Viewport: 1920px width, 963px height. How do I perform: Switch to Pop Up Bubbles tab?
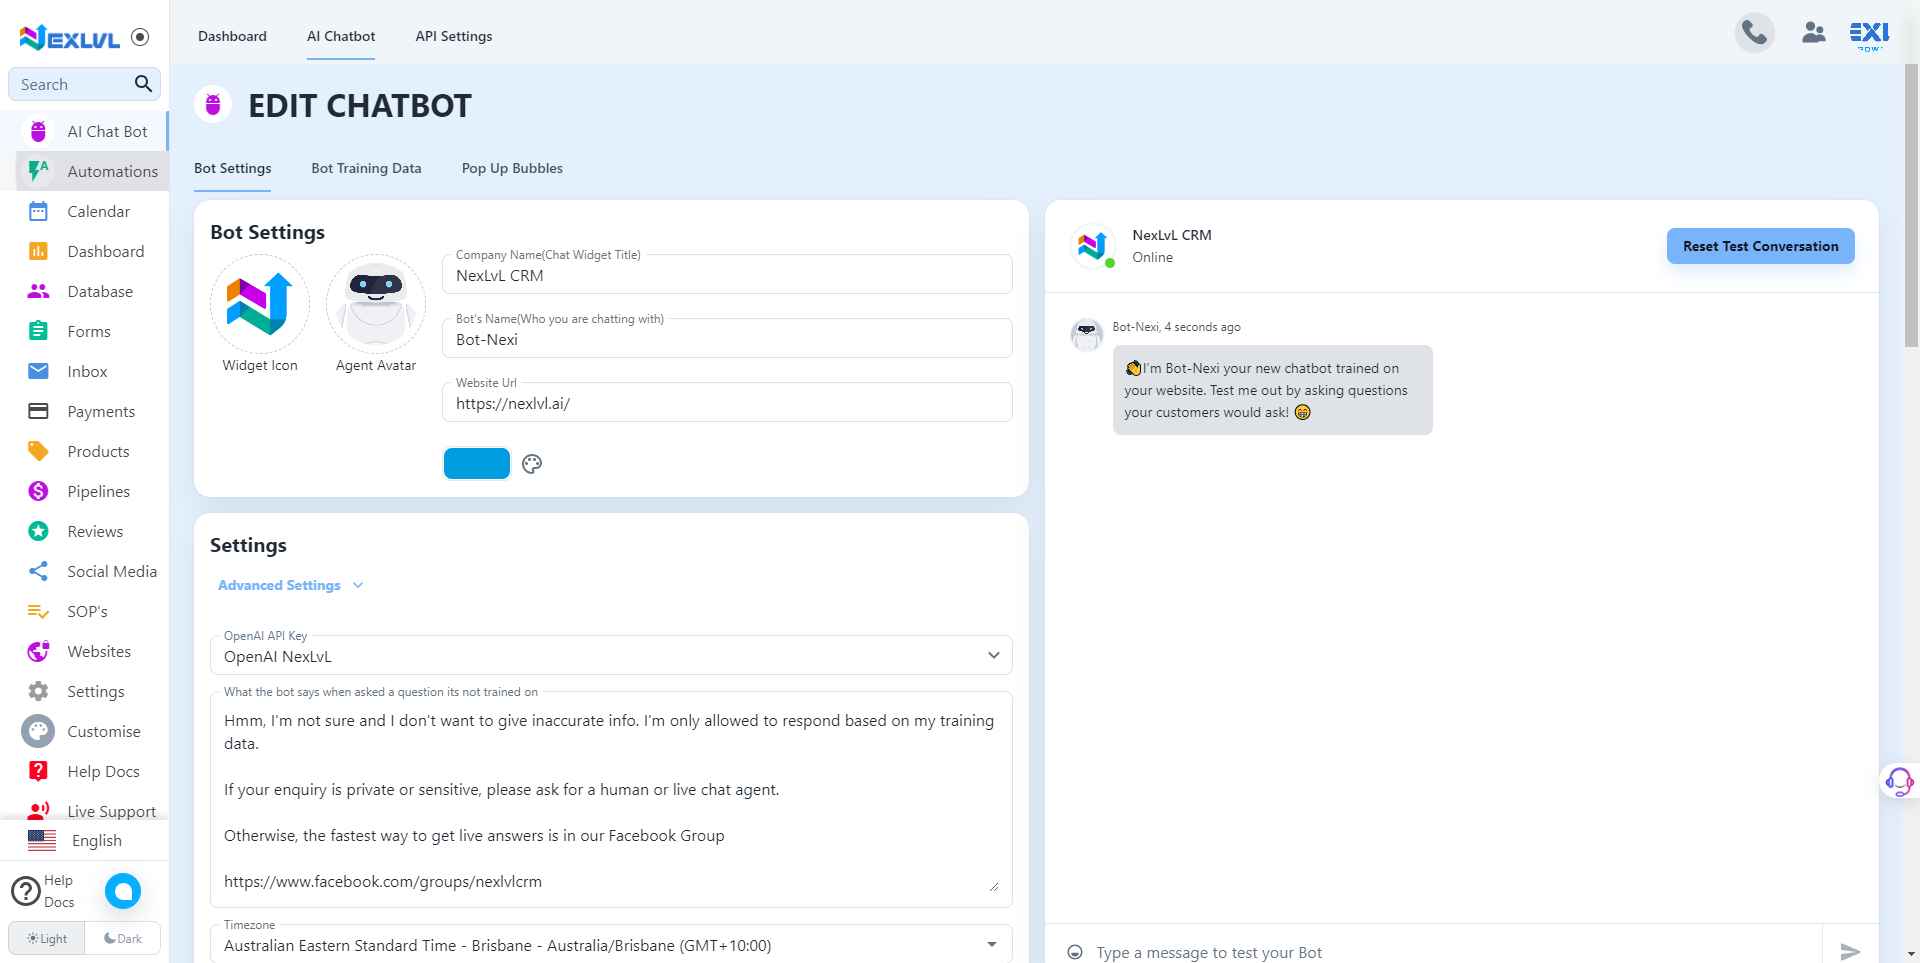point(512,168)
